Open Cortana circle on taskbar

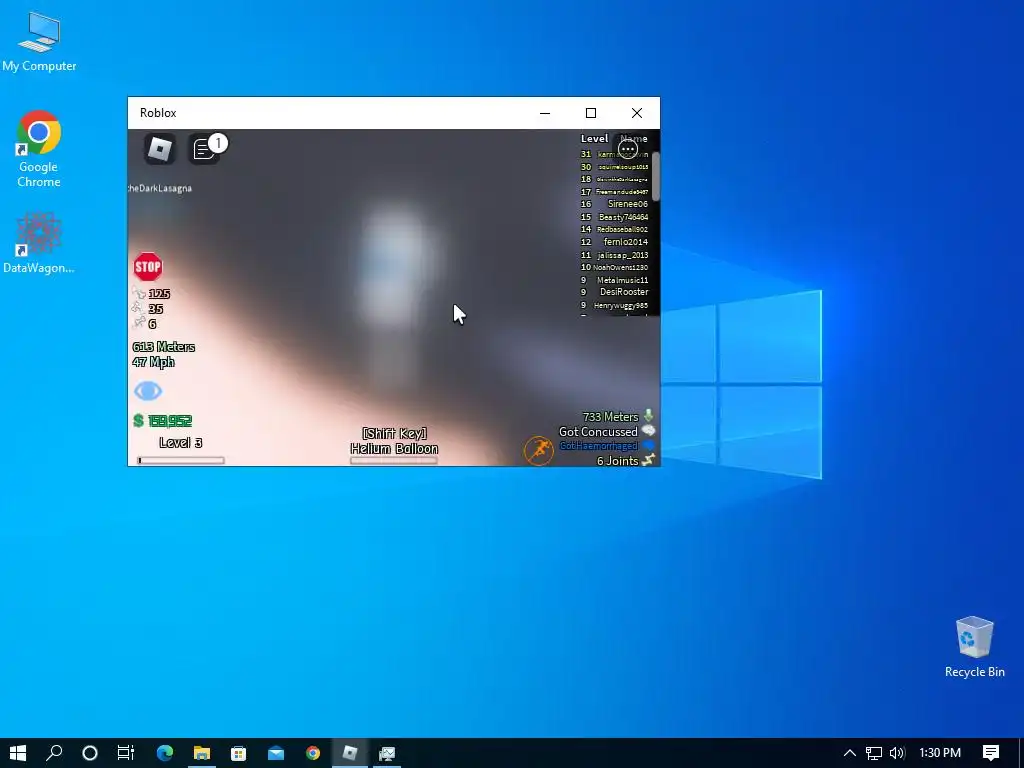tap(90, 753)
